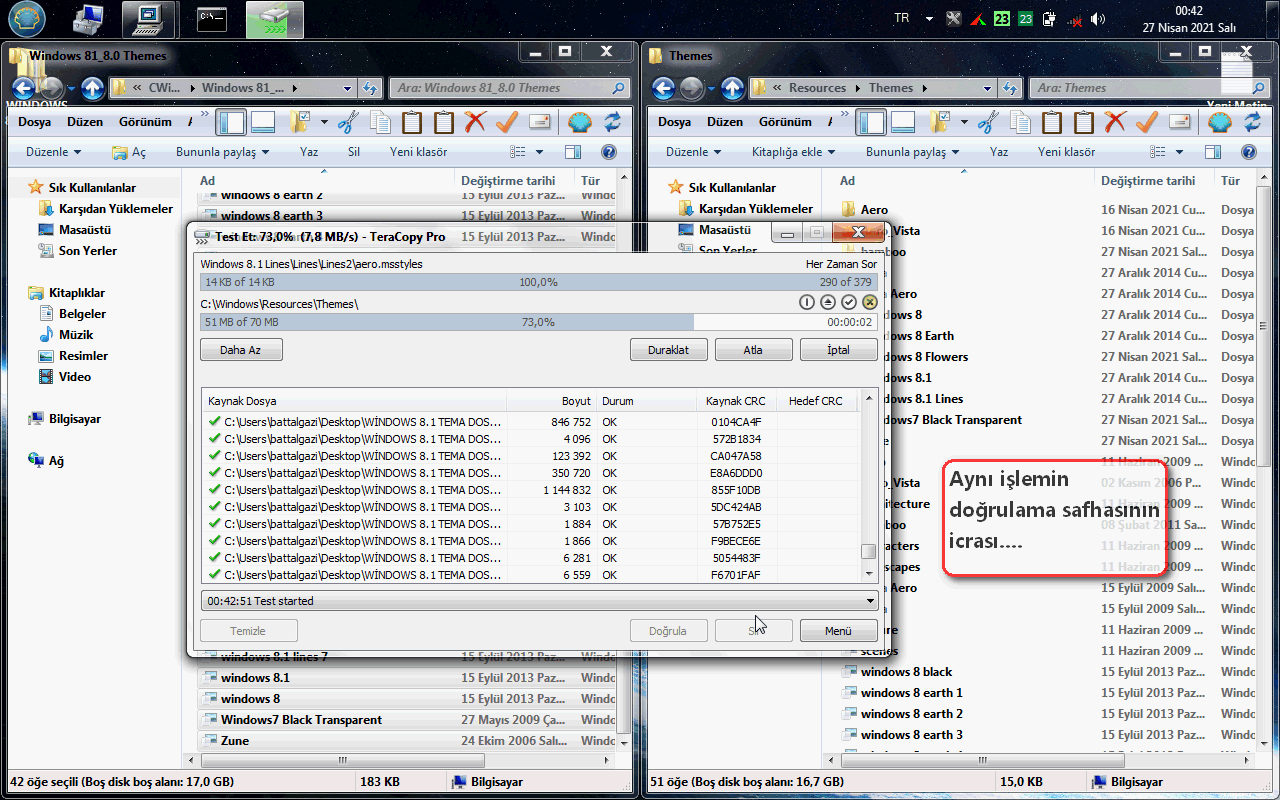Toggle TeraCopy's verify checkmark round icon
Viewport: 1280px width, 800px height.
(849, 302)
